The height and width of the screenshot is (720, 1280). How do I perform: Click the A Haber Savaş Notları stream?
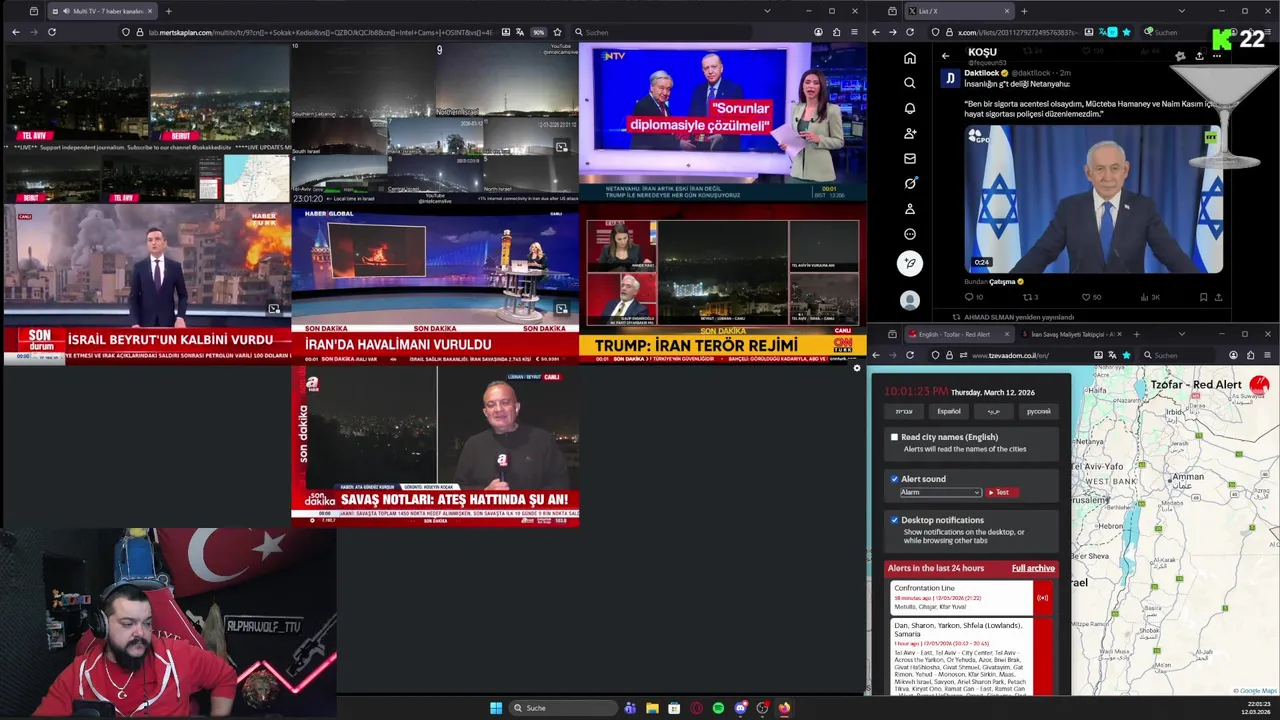tap(434, 446)
